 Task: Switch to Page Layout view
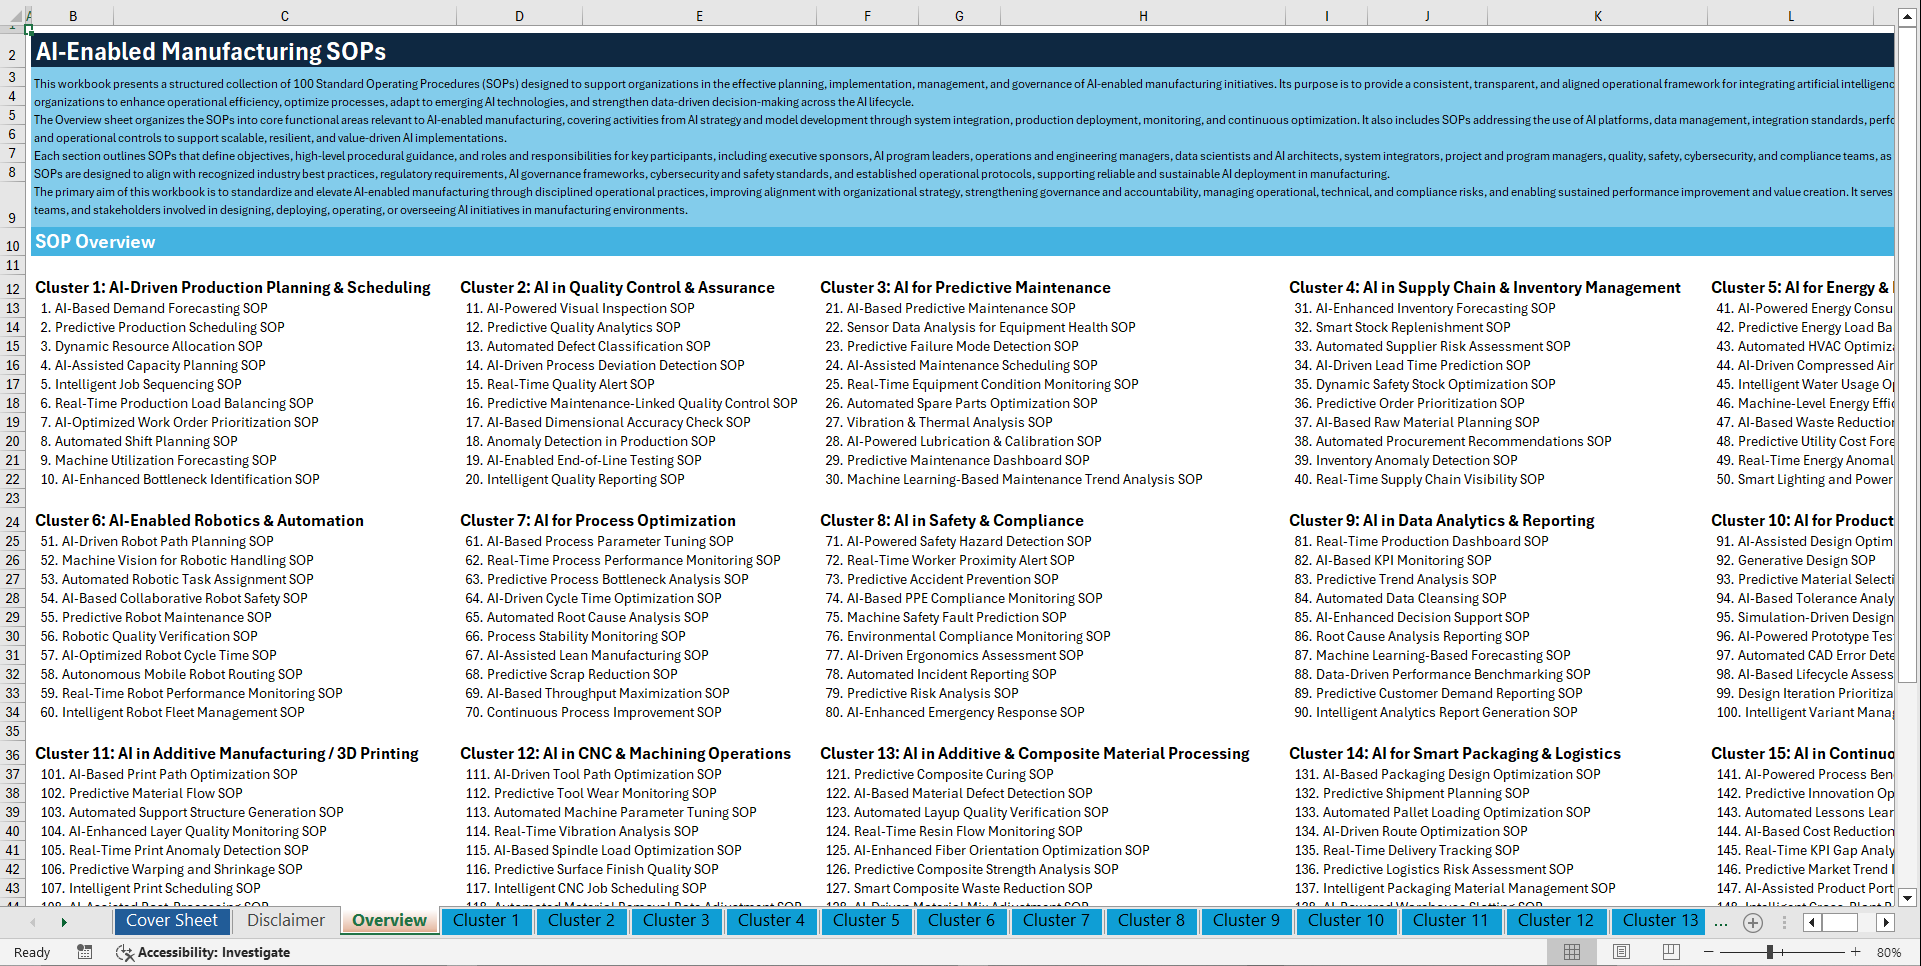pyautogui.click(x=1620, y=951)
